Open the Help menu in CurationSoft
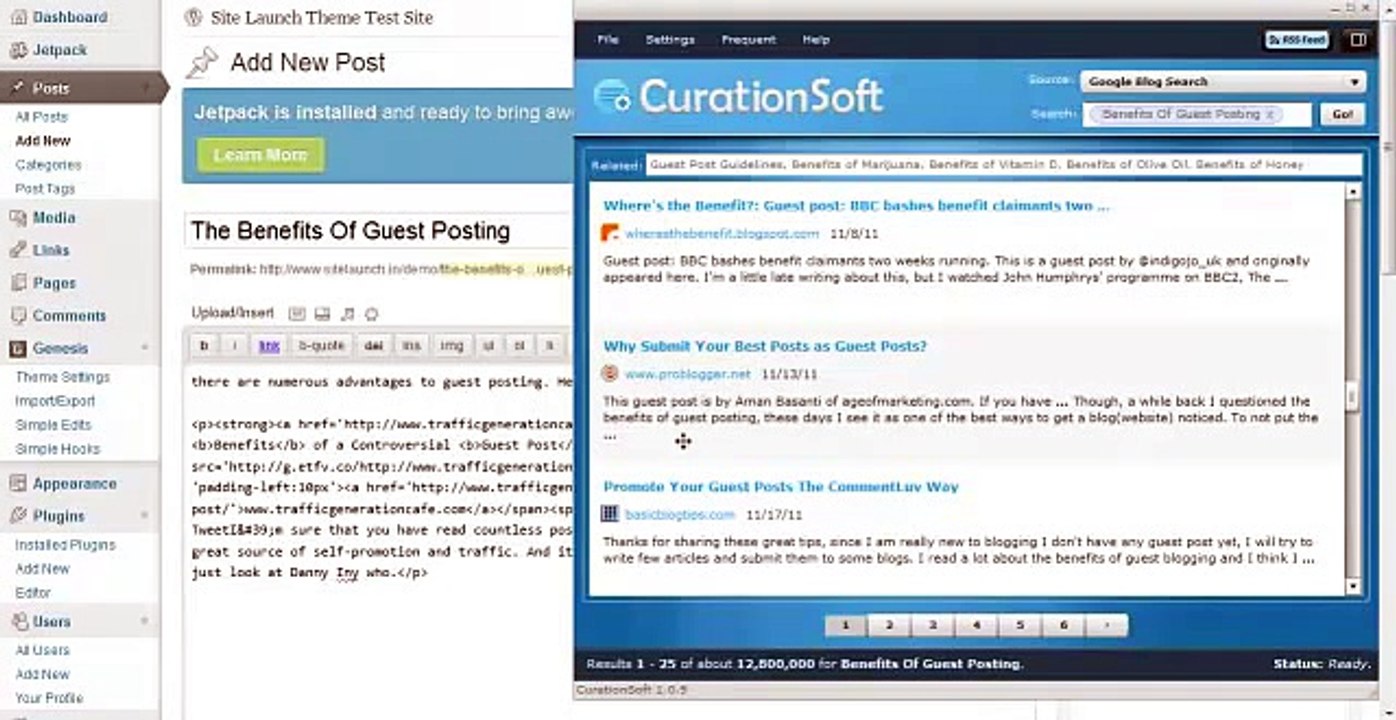 816,40
